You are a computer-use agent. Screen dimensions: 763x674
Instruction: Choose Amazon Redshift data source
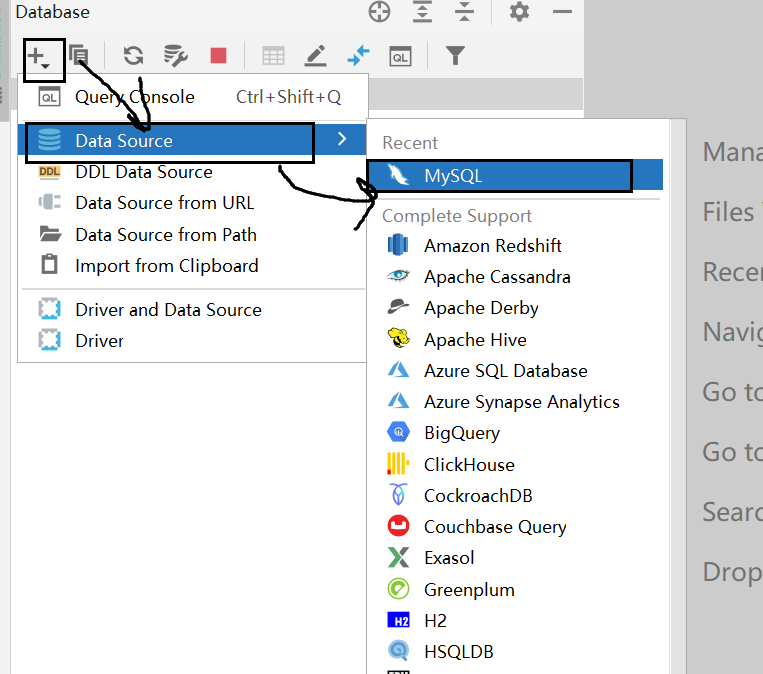(515, 245)
